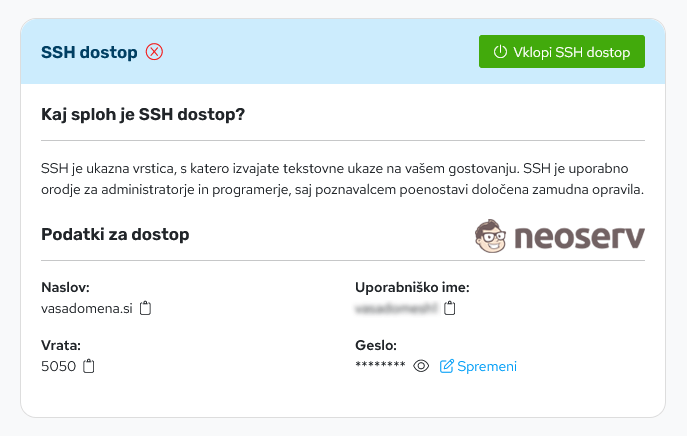Click the 5050 port number
Screen dimensions: 687x436
[x=58, y=366]
